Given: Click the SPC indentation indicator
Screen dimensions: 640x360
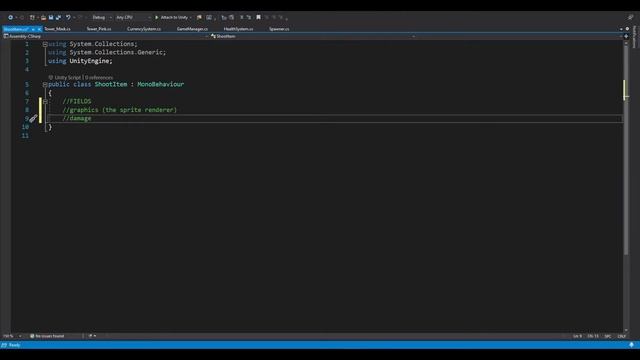Looking at the screenshot, I should 608,336.
